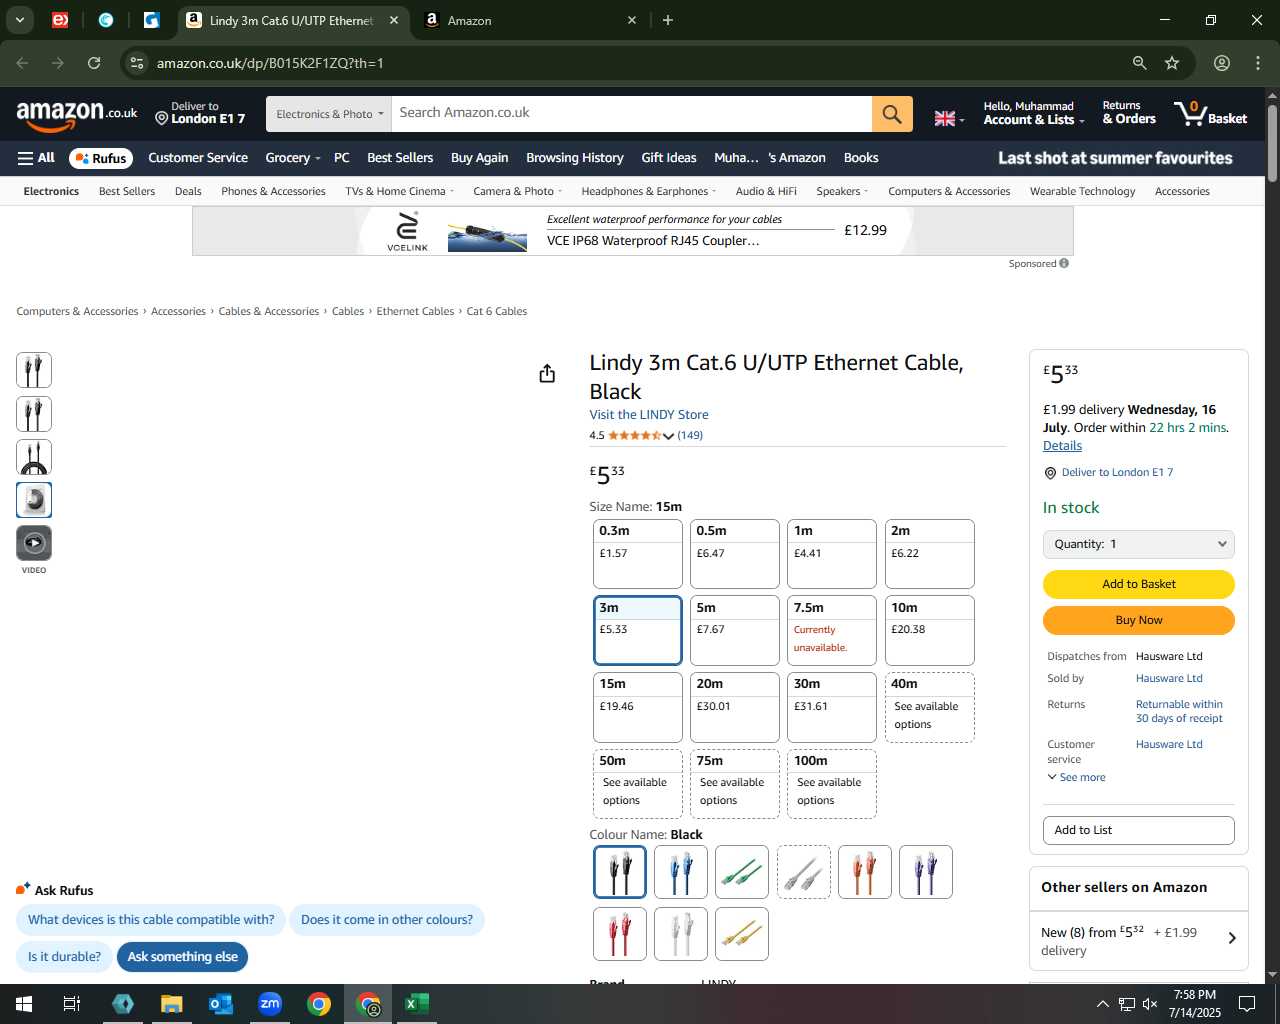Open the Basket cart icon
This screenshot has height=1024, width=1280.
1211,114
